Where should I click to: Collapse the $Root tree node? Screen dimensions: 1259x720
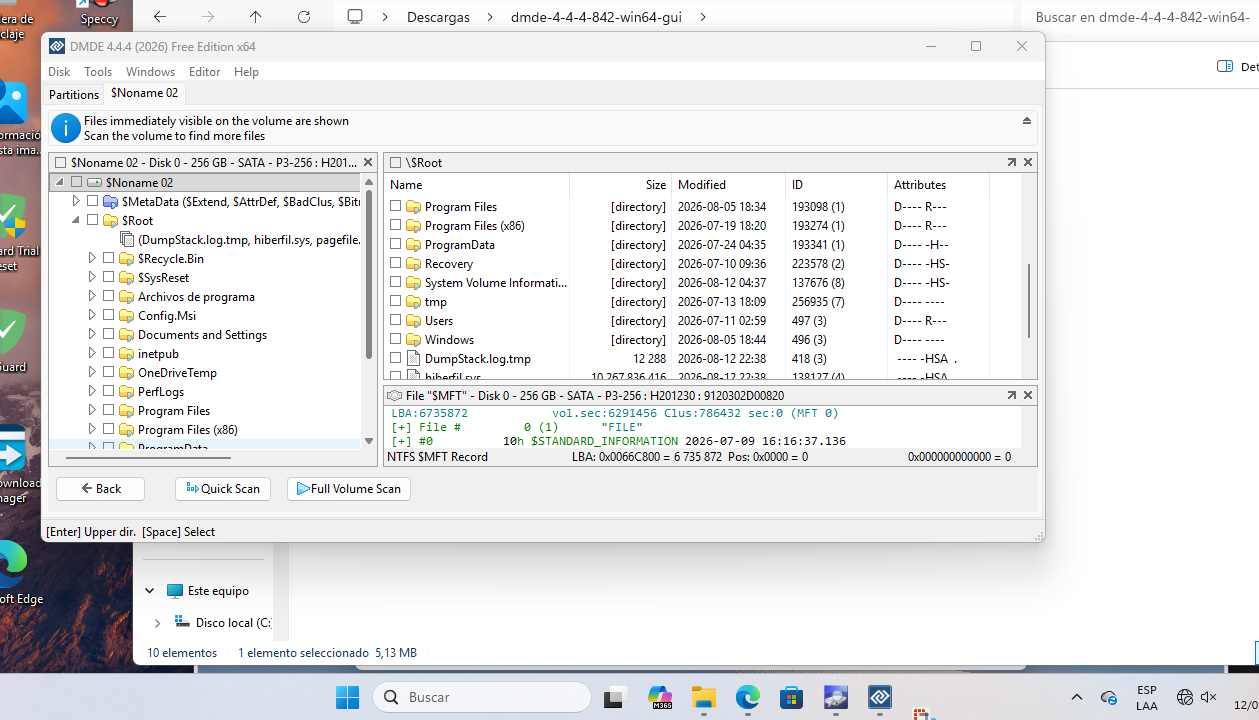pos(76,220)
